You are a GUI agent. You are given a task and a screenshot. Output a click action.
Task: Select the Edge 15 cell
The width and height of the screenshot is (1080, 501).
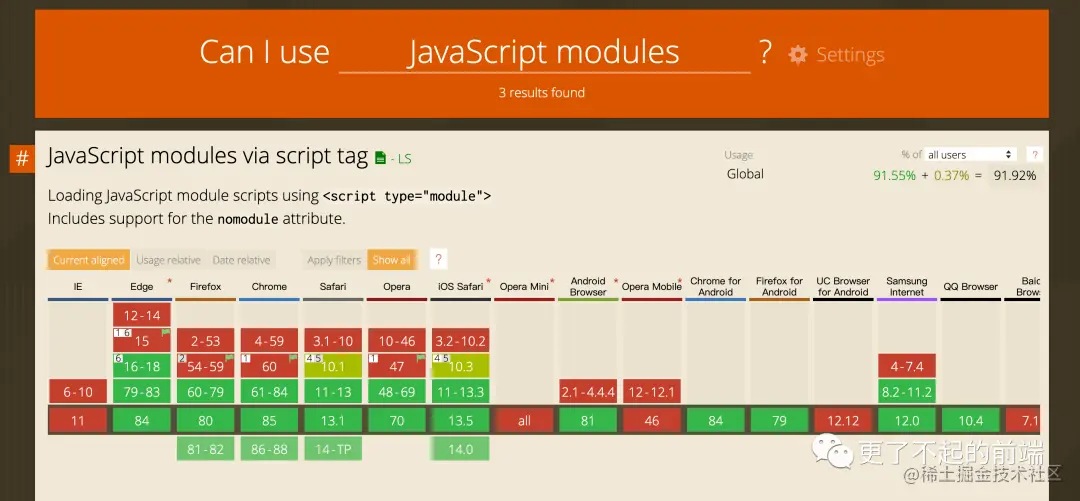point(142,340)
